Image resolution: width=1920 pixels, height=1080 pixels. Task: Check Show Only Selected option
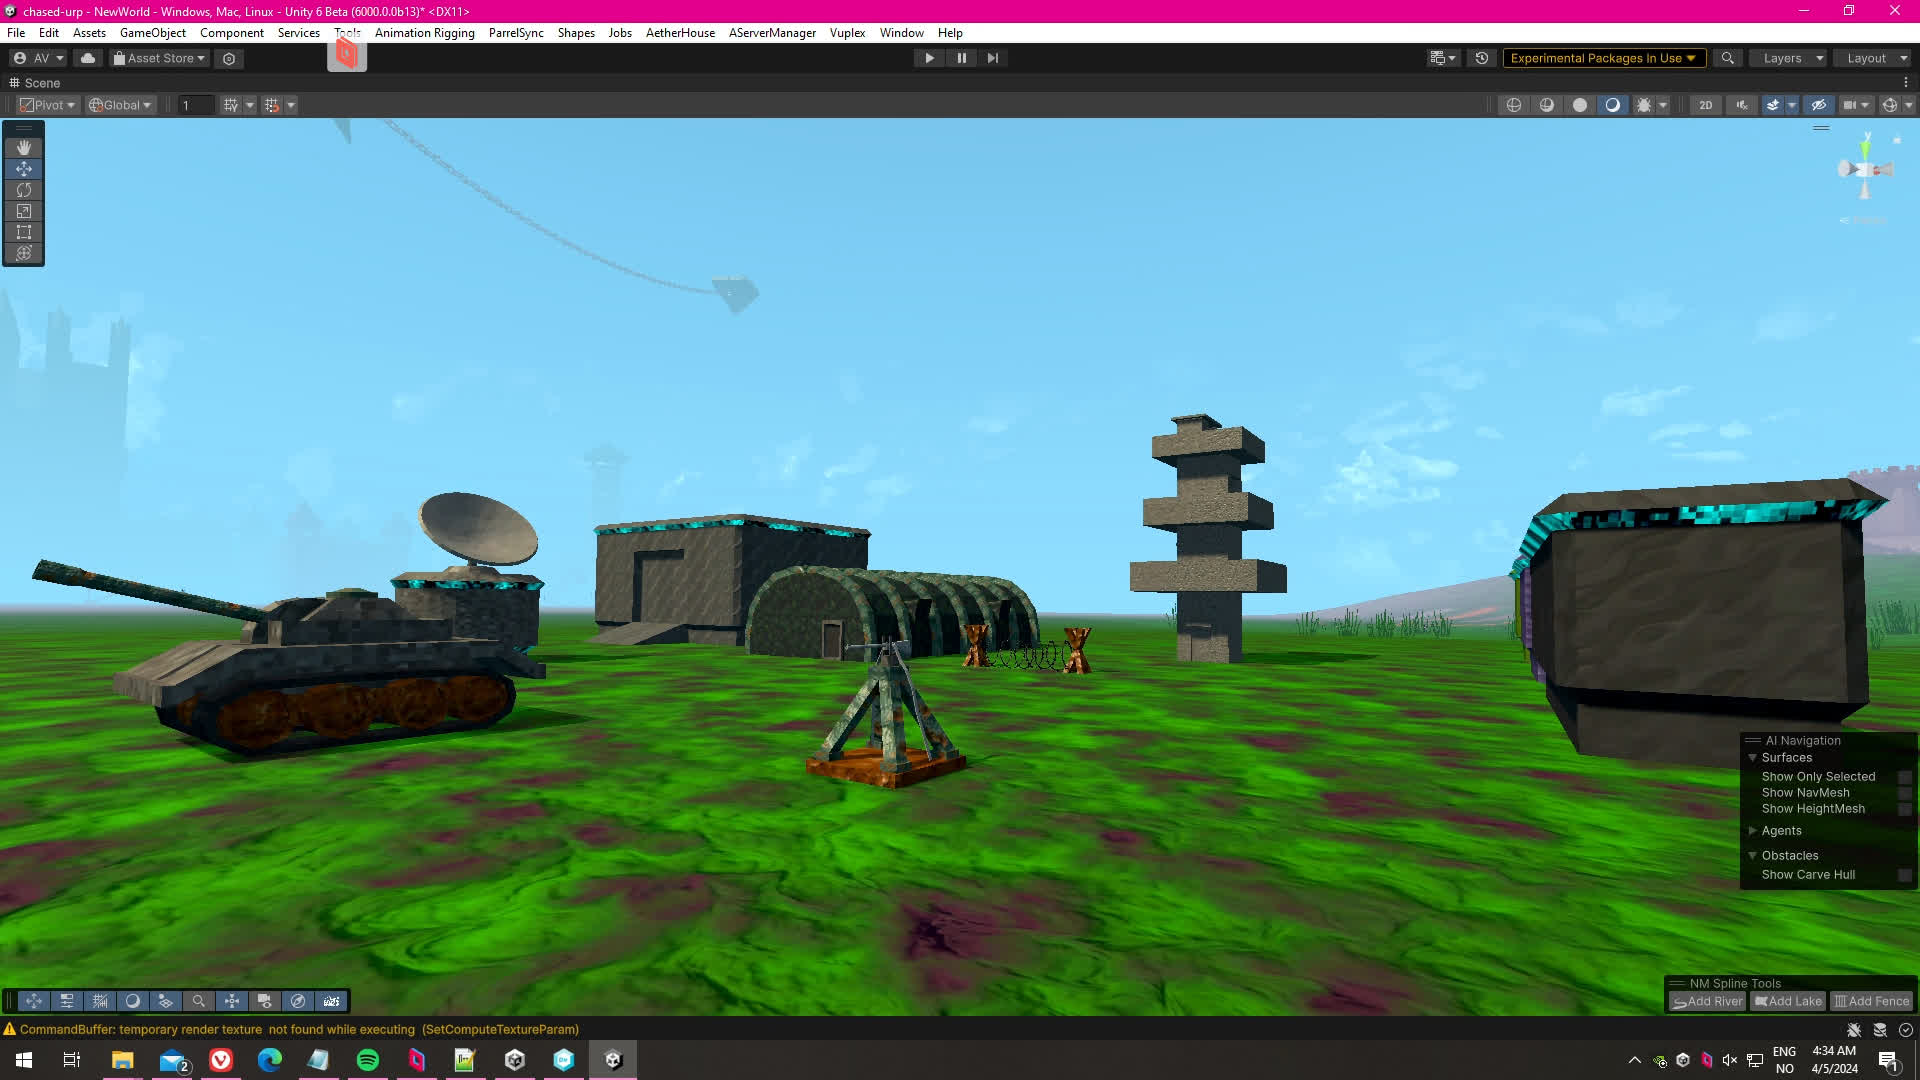(x=1904, y=777)
